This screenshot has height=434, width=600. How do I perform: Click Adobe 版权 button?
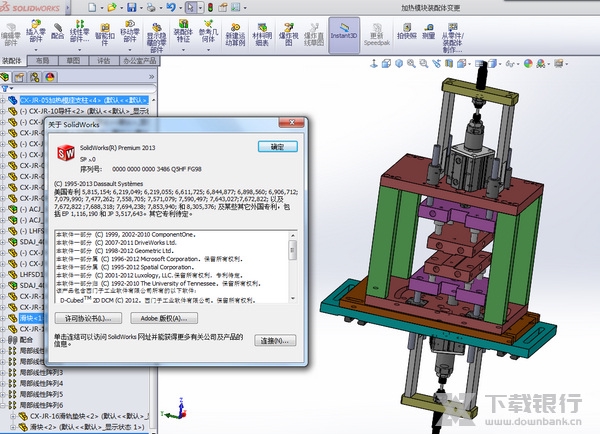(164, 318)
